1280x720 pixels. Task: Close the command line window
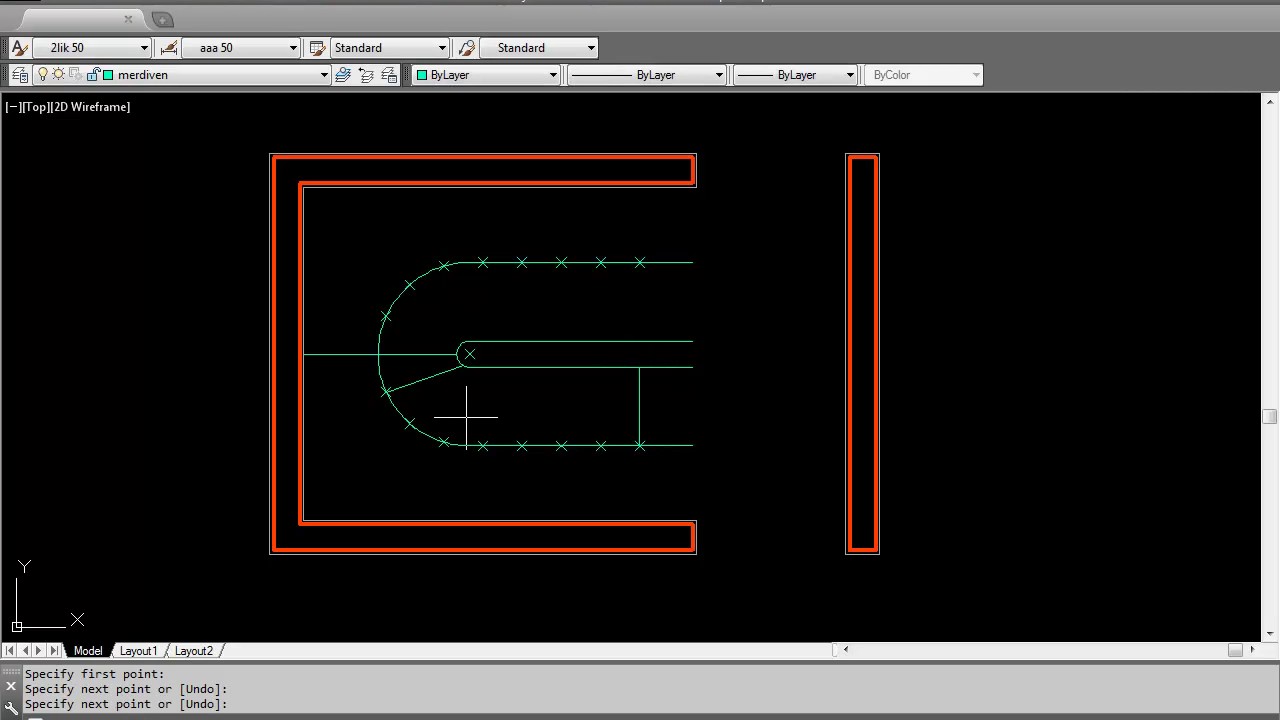point(11,687)
